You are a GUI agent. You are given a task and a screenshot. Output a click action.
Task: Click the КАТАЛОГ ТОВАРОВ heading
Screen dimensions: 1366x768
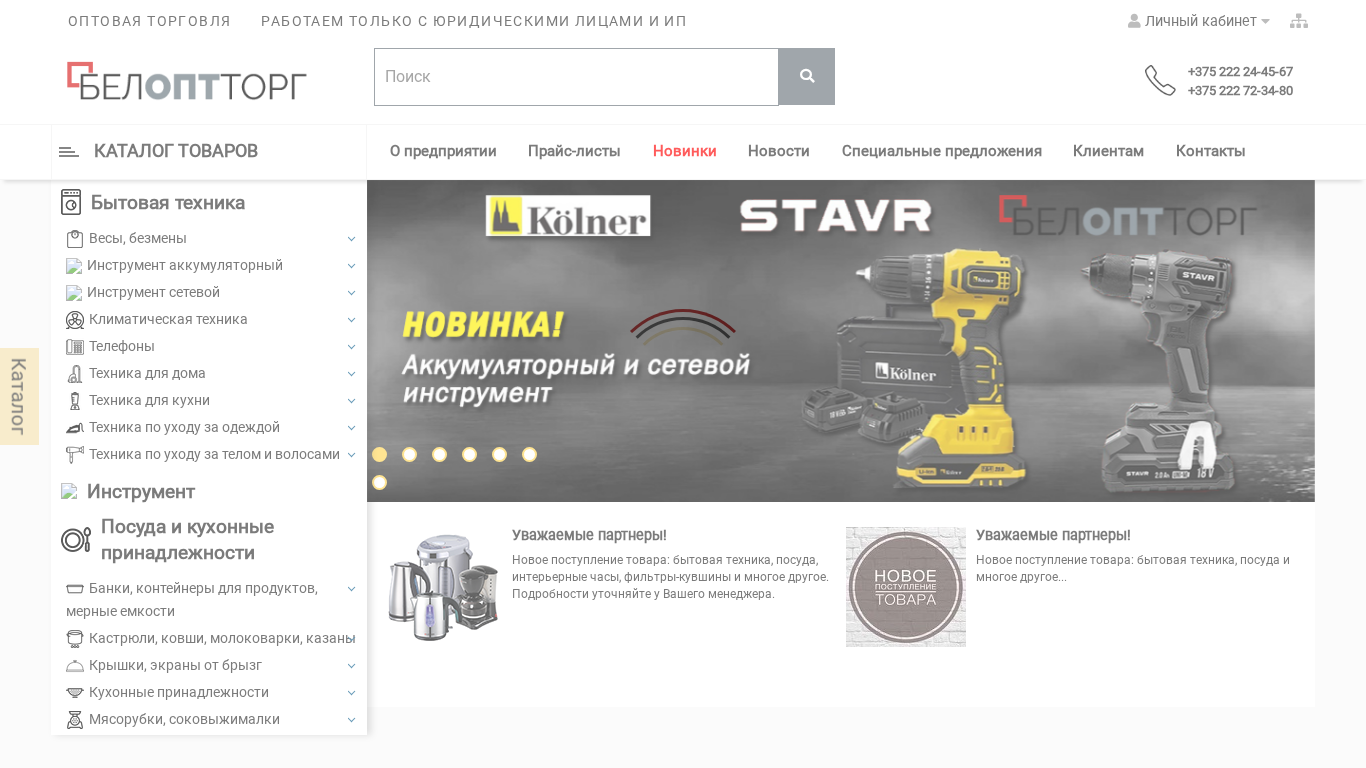pos(176,151)
